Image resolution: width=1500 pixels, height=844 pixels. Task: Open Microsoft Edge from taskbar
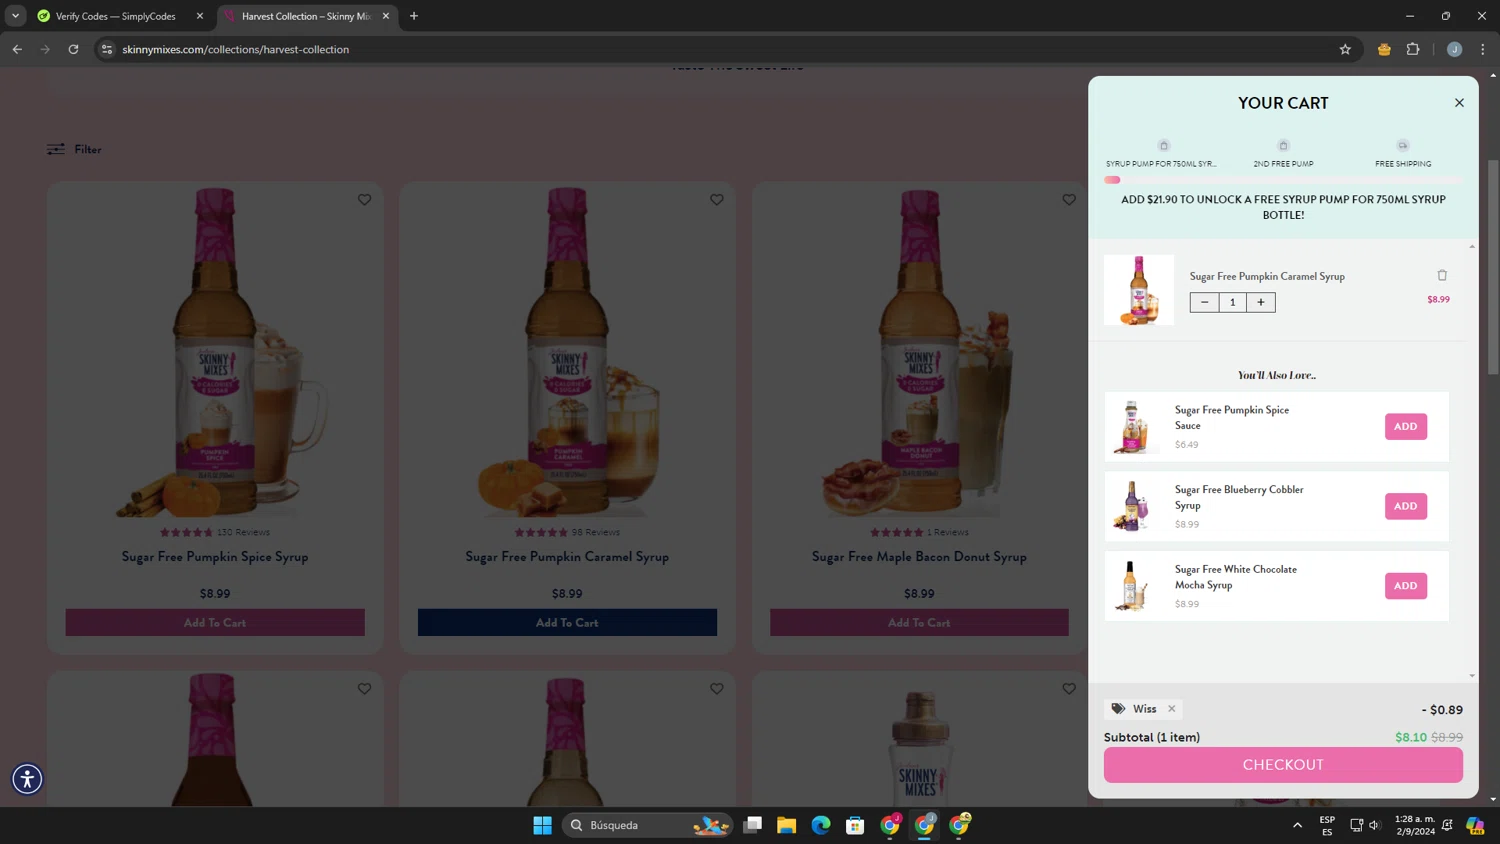tap(821, 825)
